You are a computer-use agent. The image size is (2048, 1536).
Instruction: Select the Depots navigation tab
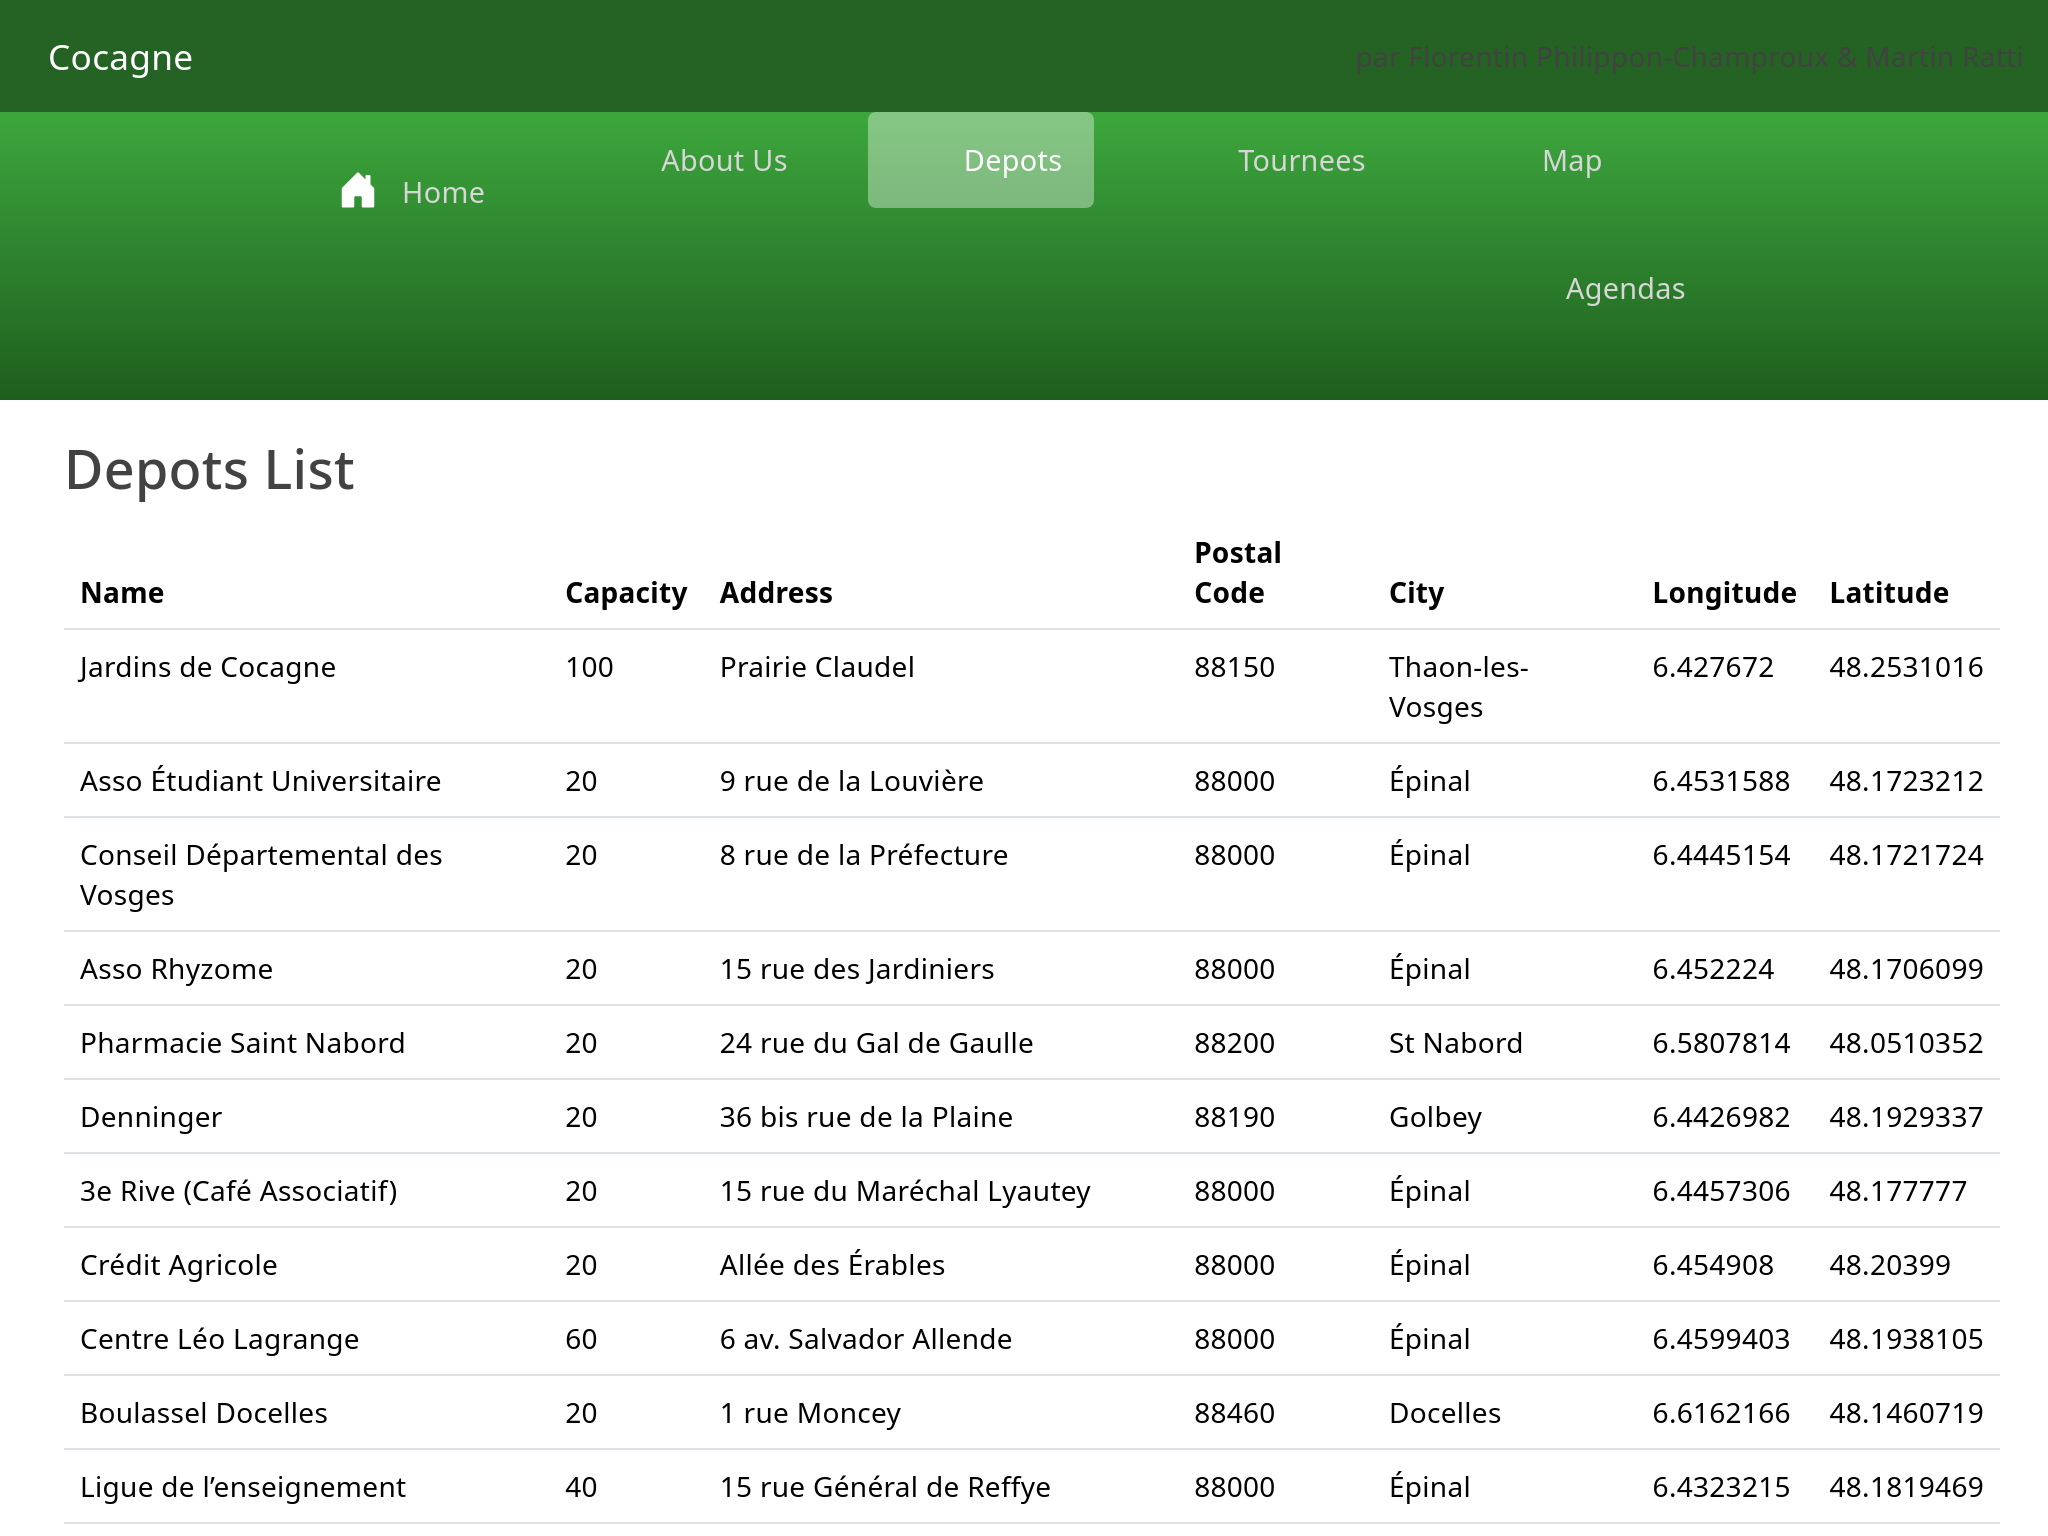(x=1011, y=160)
